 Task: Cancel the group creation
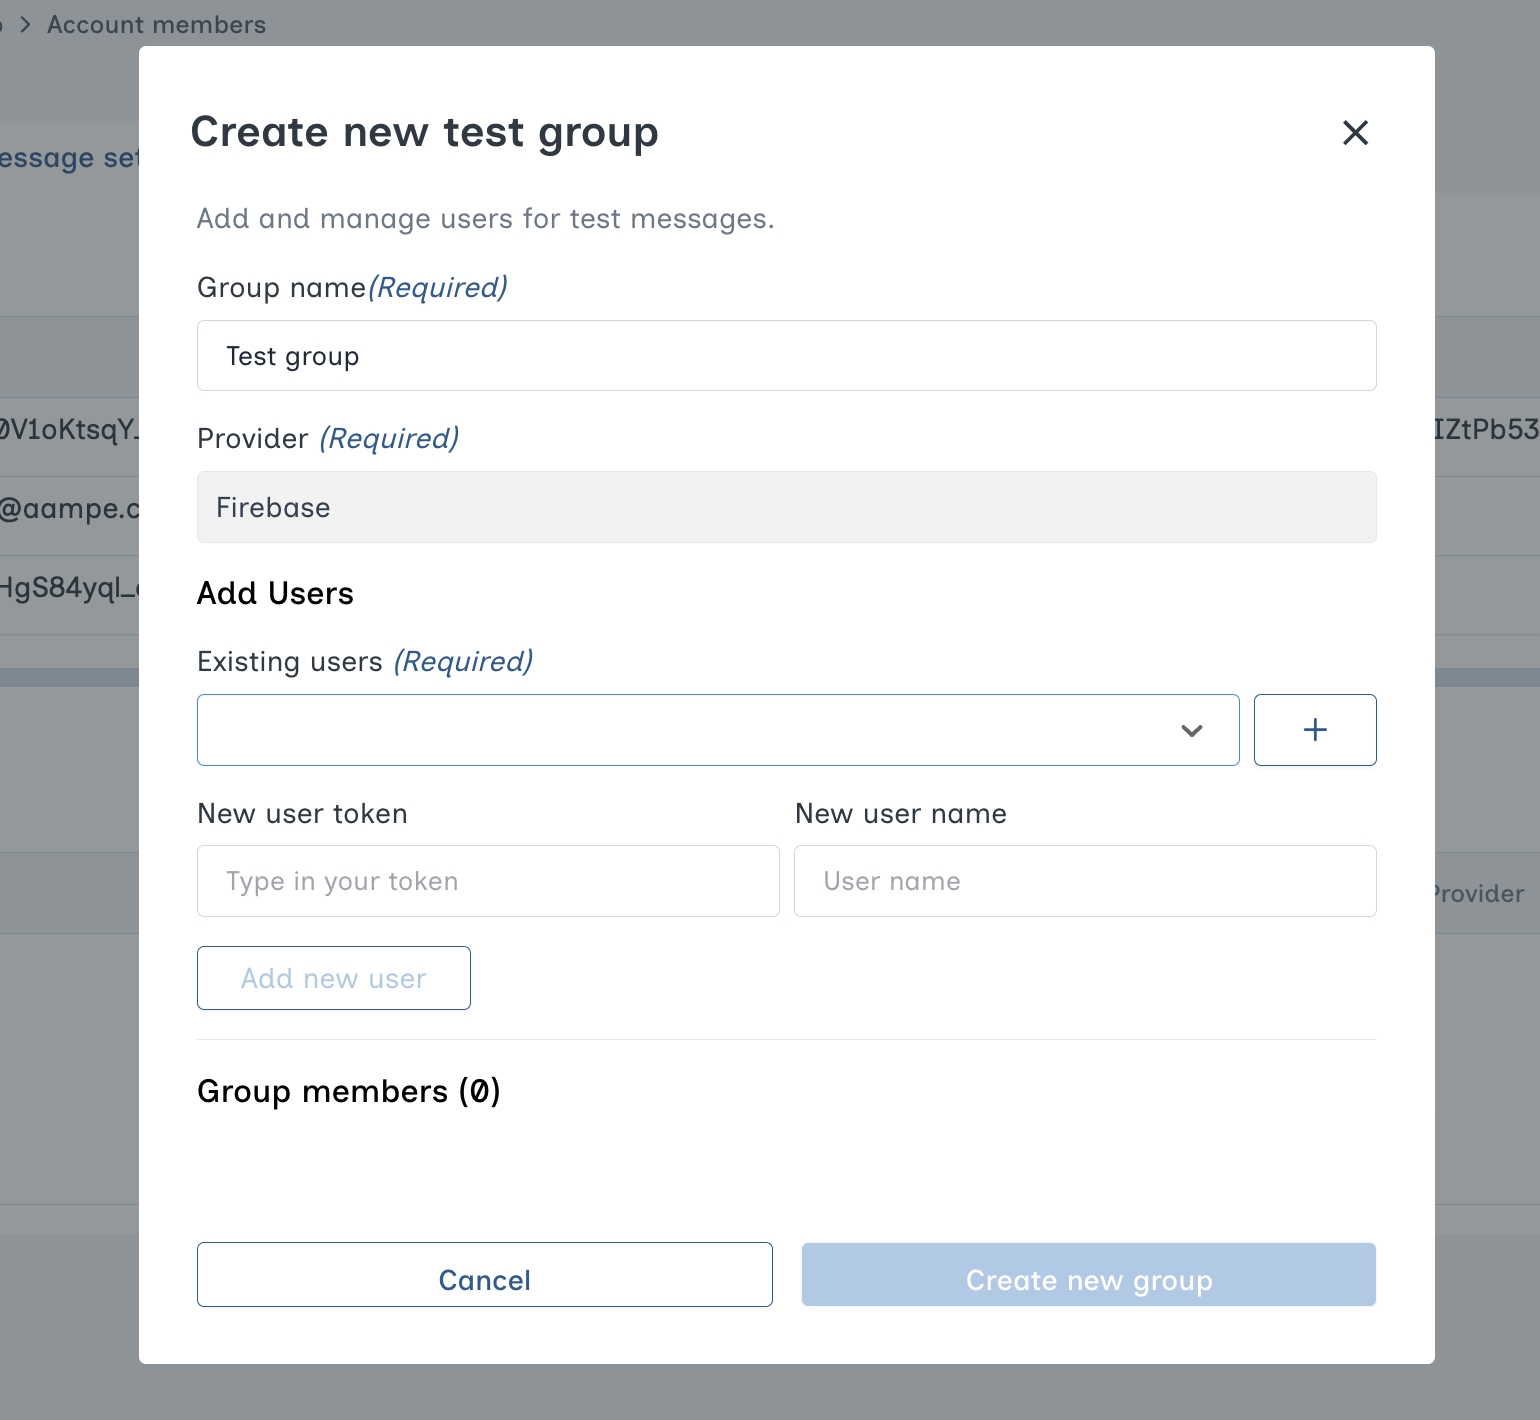click(485, 1275)
